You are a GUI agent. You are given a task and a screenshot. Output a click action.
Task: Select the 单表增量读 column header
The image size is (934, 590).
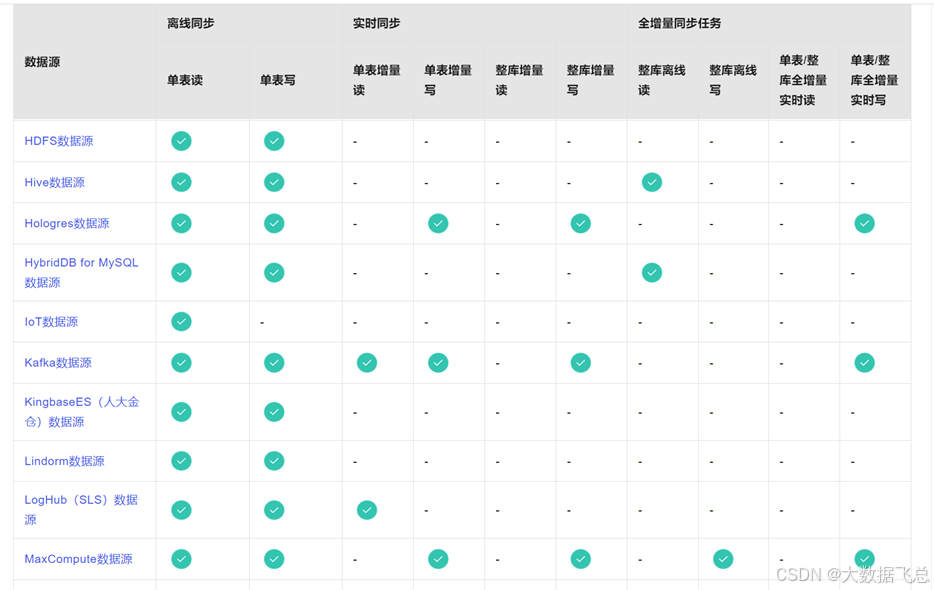[376, 80]
